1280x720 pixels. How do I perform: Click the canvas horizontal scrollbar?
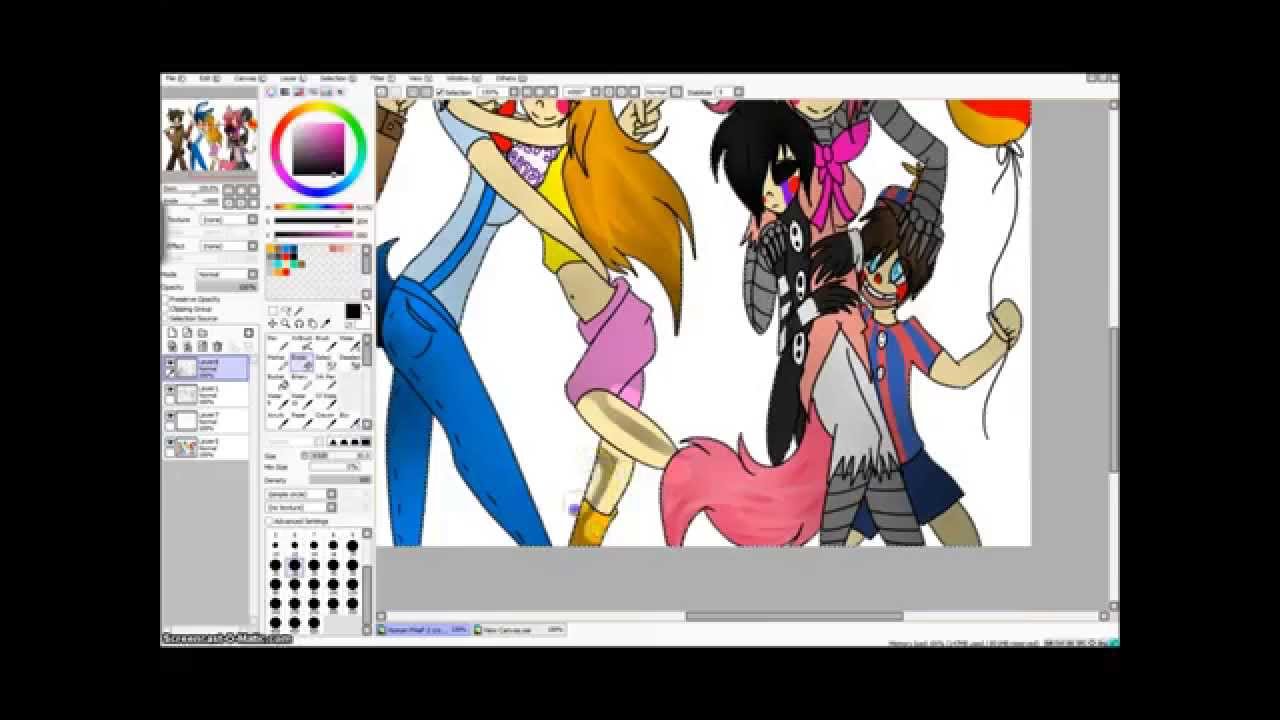pyautogui.click(x=794, y=616)
